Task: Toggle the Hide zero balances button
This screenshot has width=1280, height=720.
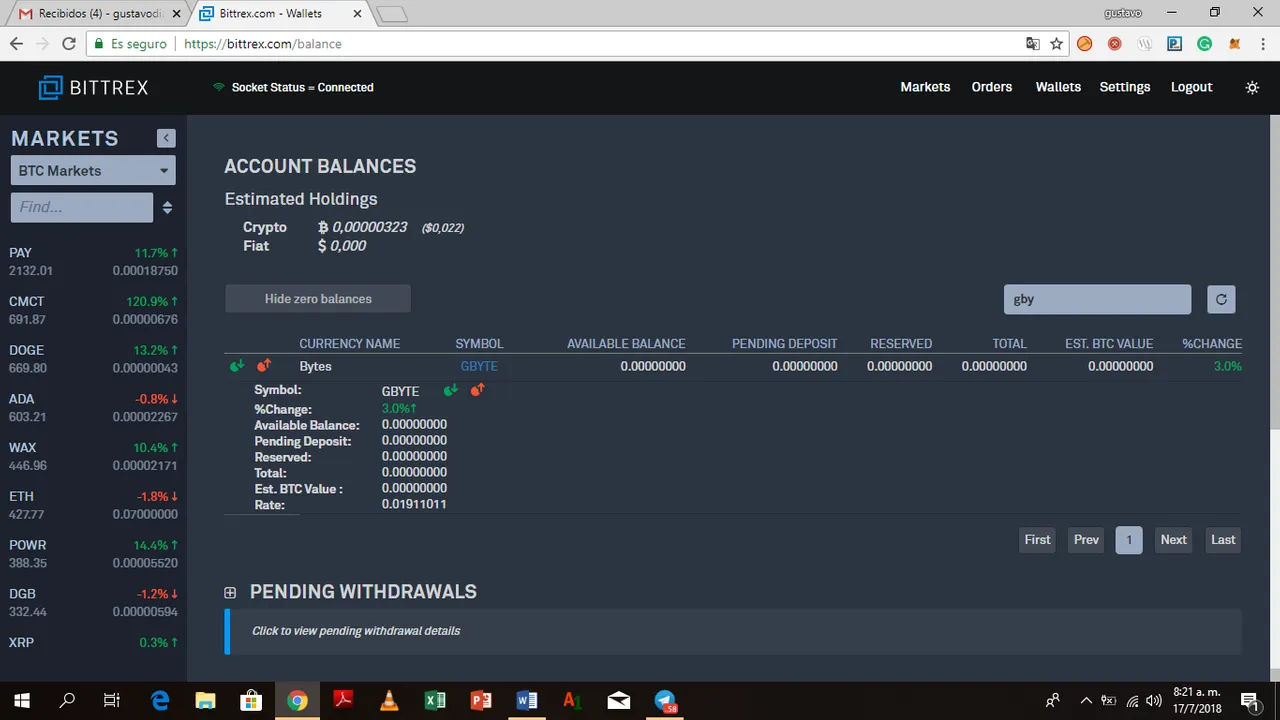Action: coord(318,299)
